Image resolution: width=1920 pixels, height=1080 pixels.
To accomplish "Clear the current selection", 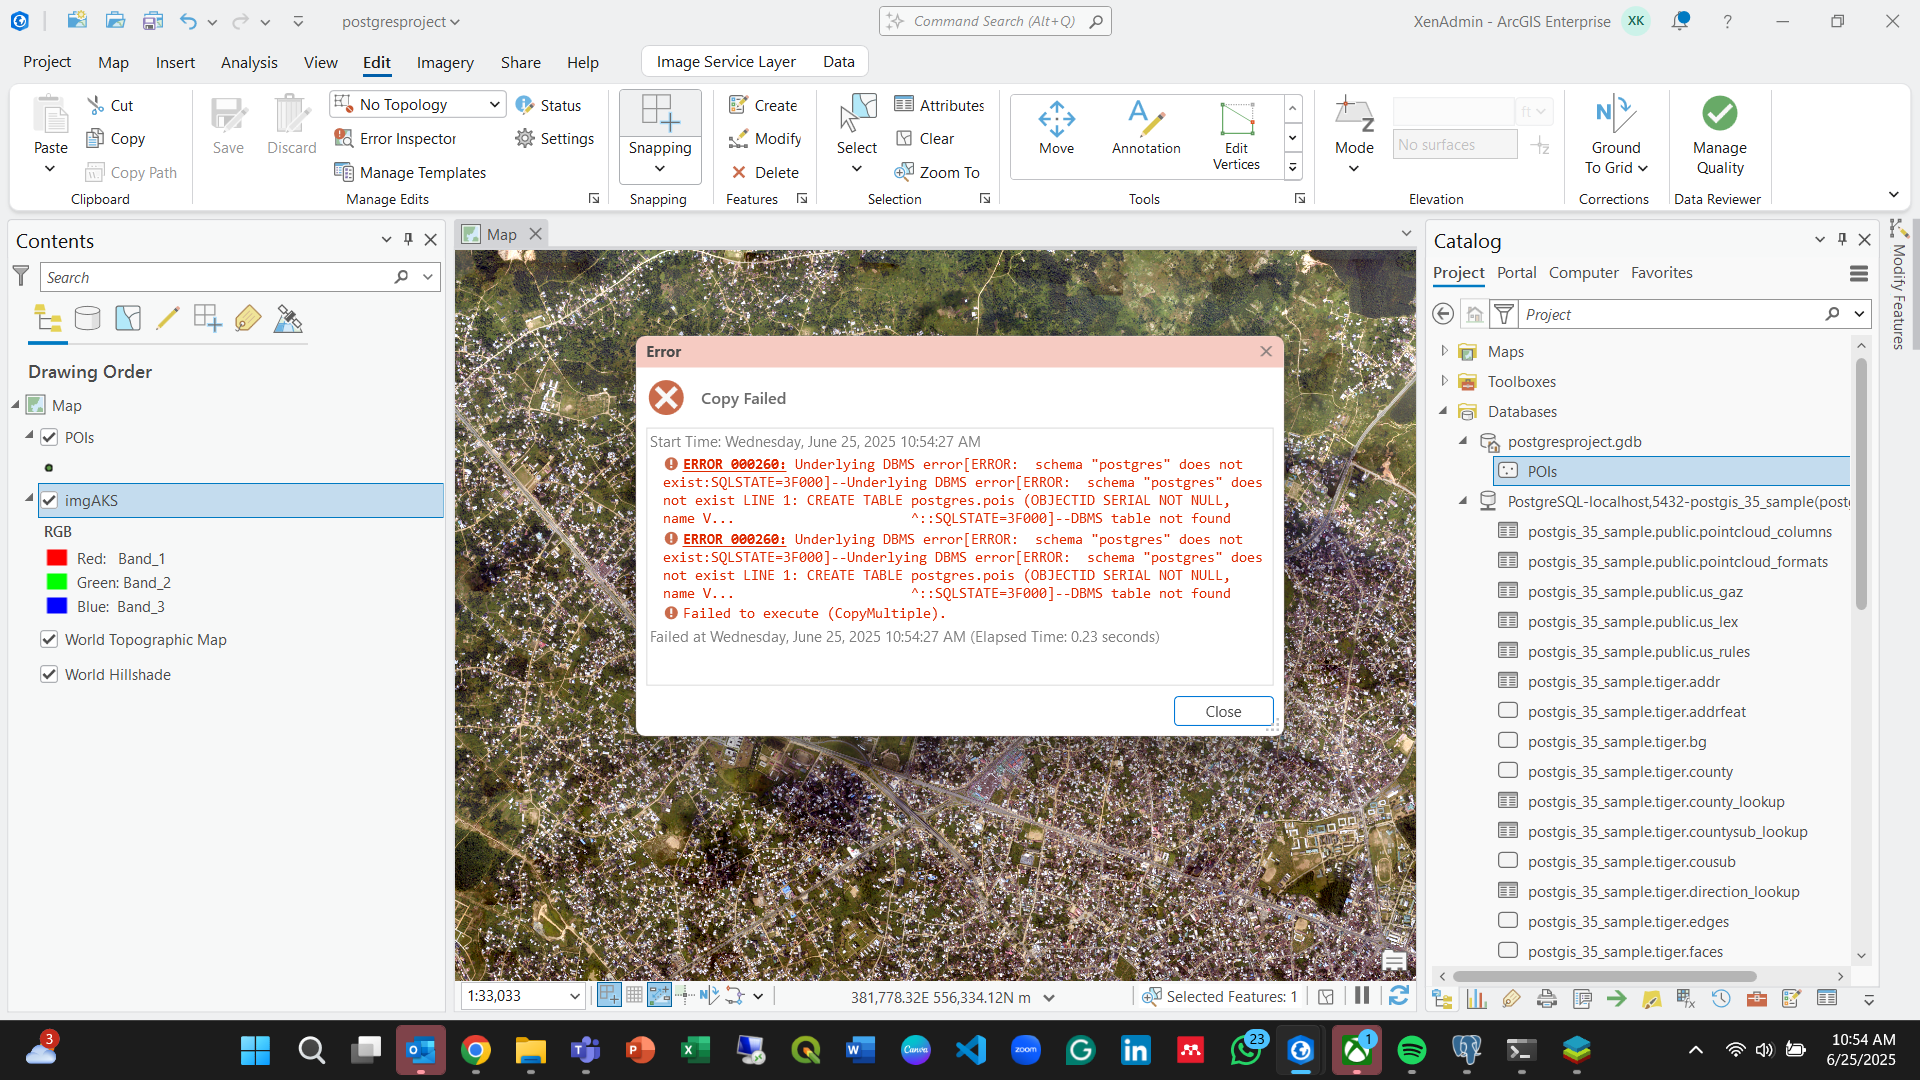I will (x=924, y=138).
